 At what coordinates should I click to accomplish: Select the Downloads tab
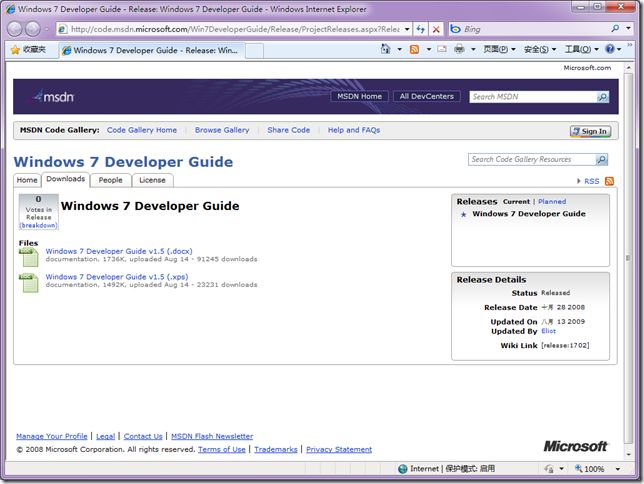coord(66,179)
